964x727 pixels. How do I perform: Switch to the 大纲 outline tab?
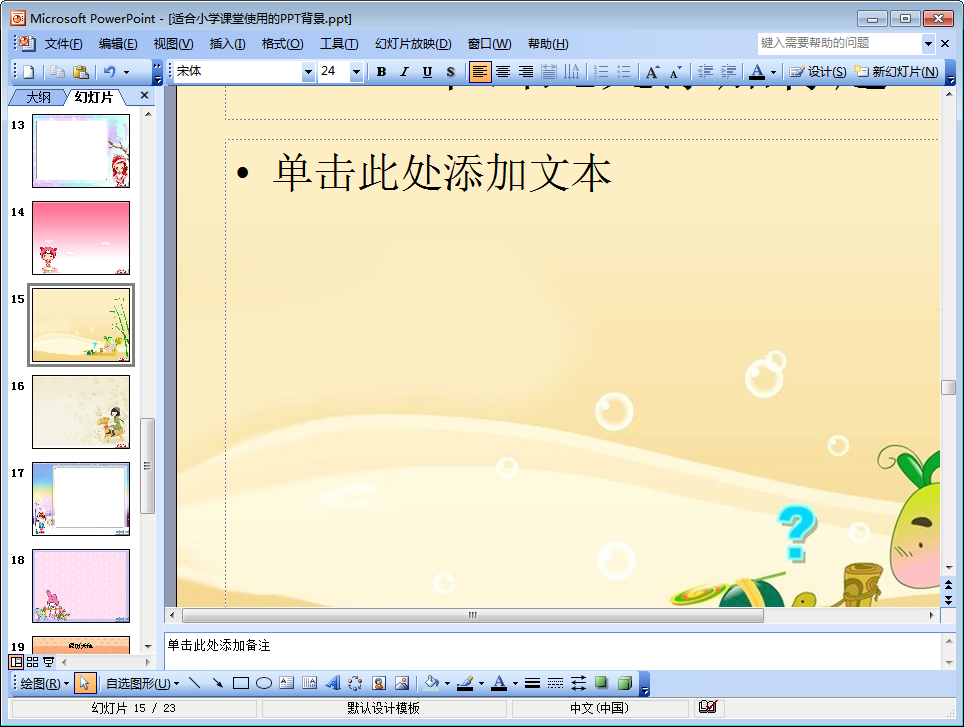click(x=38, y=97)
